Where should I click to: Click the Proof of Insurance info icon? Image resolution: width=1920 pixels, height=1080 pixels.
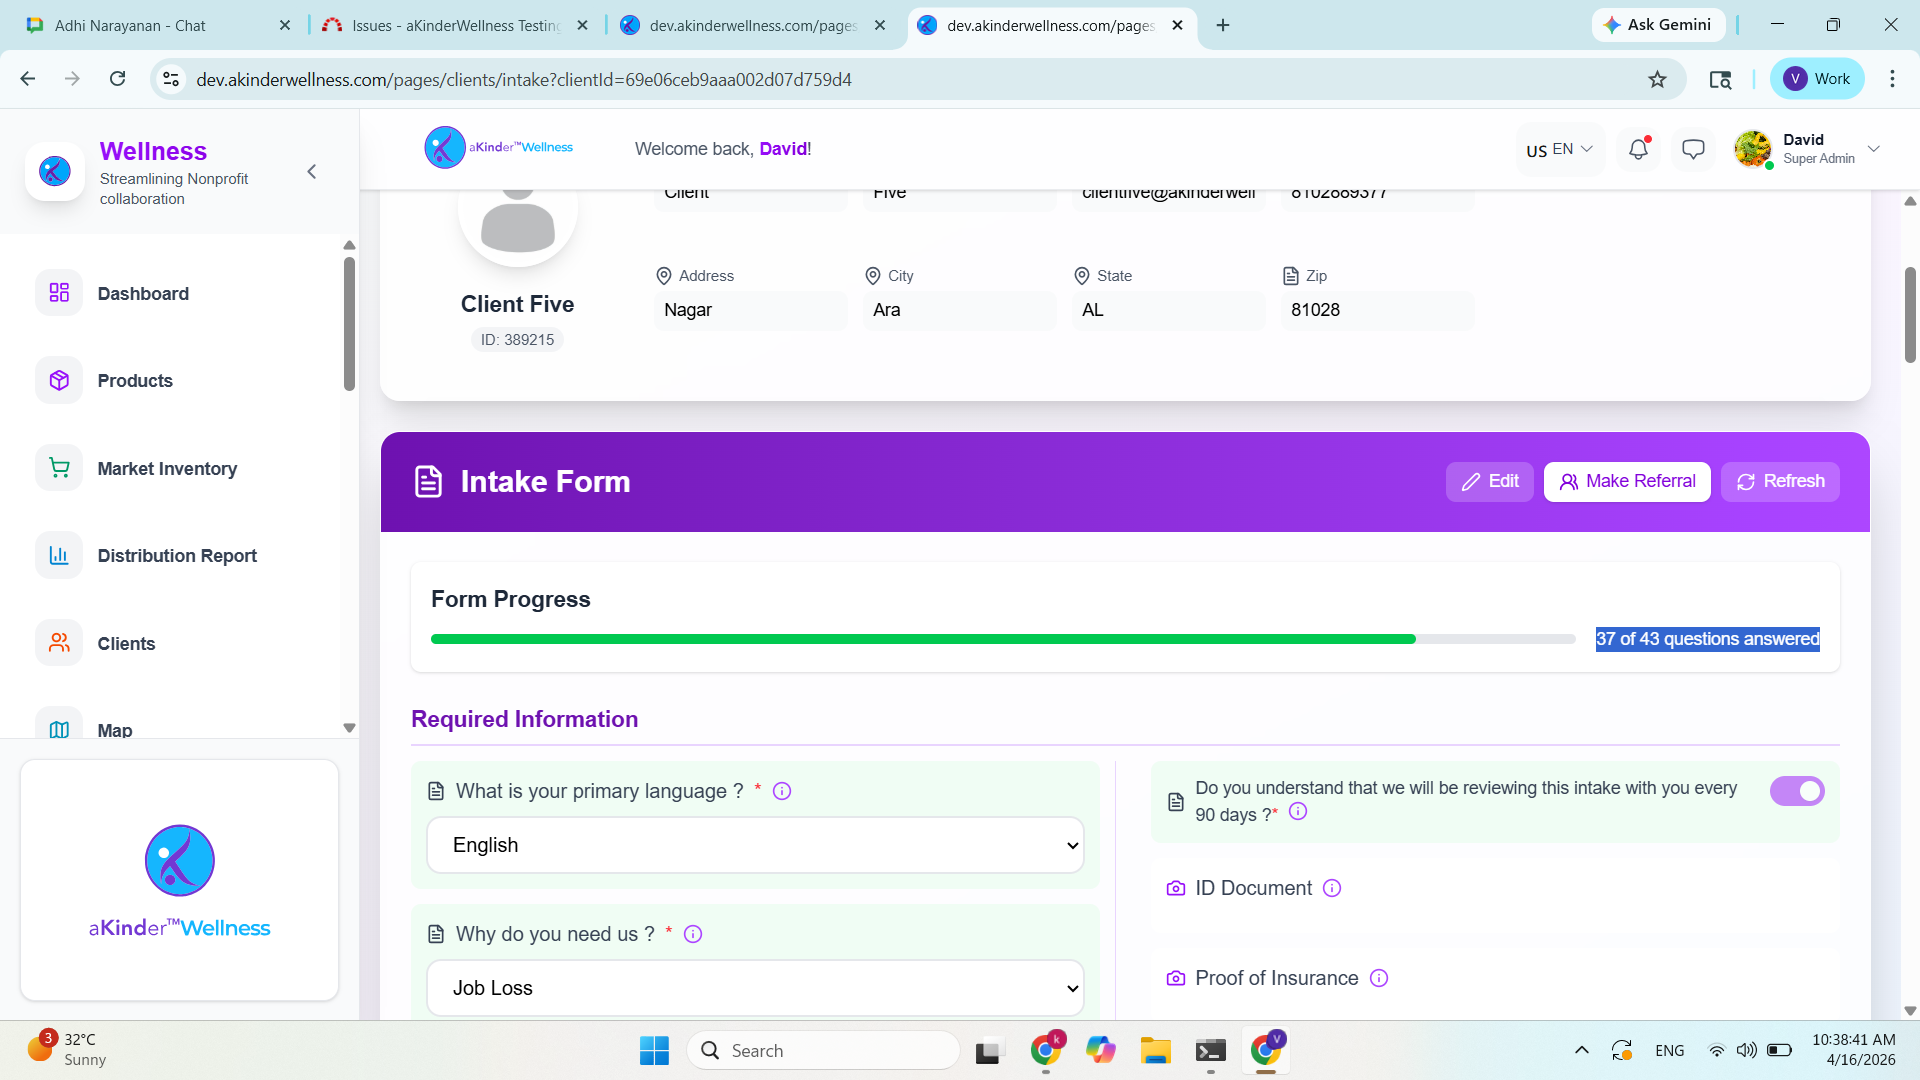(1379, 978)
